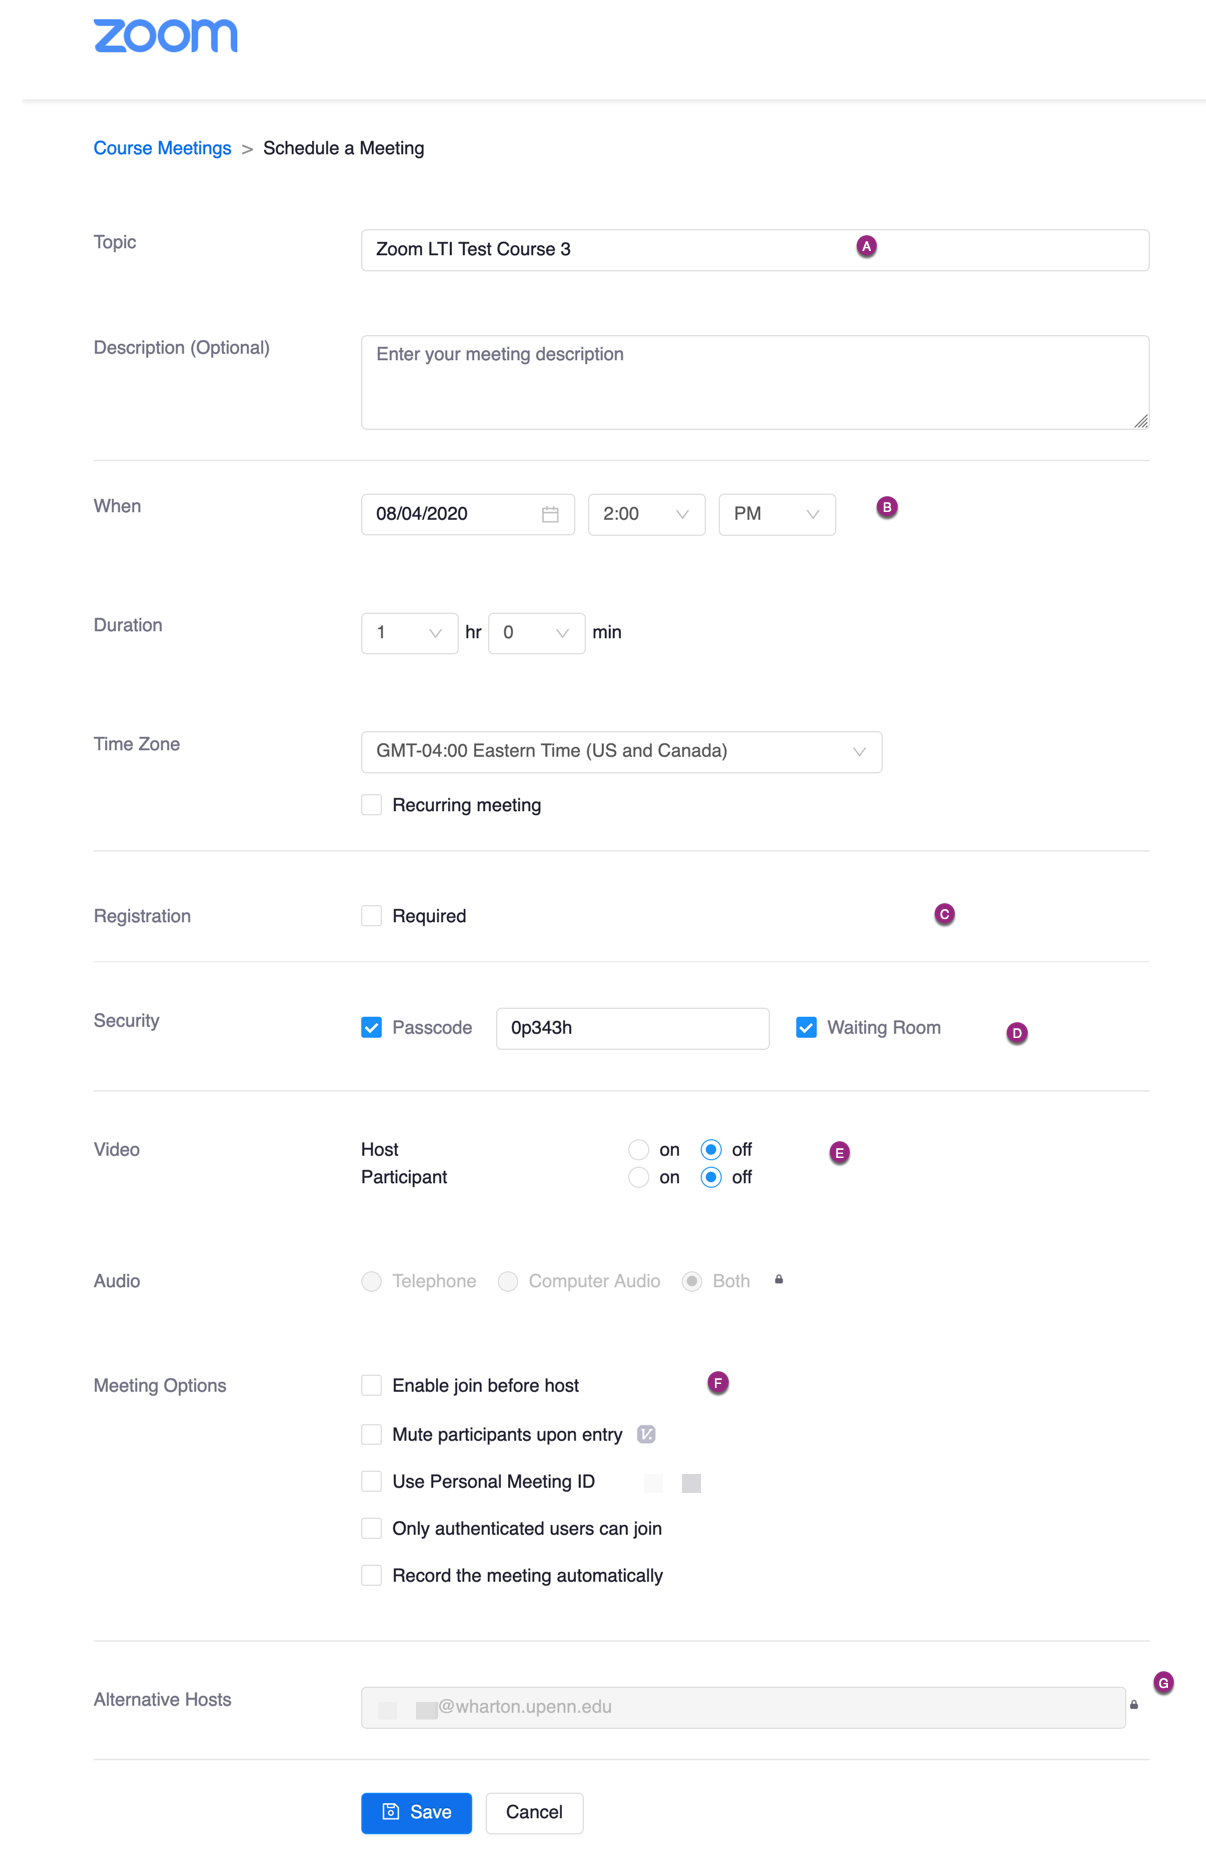Expand the Time Zone dropdown

[x=621, y=752]
